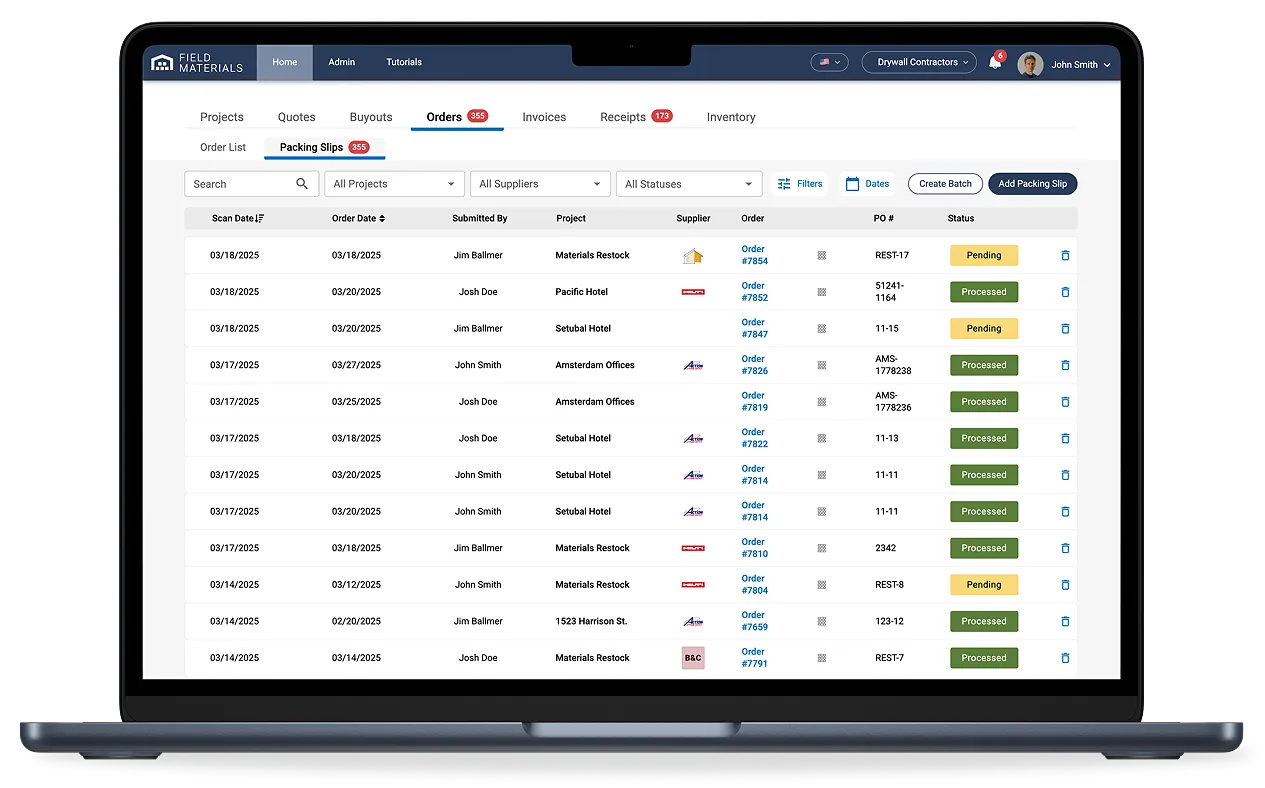Image resolution: width=1265 pixels, height=788 pixels.
Task: Delete packing slip for Order #7854
Action: pyautogui.click(x=1065, y=256)
